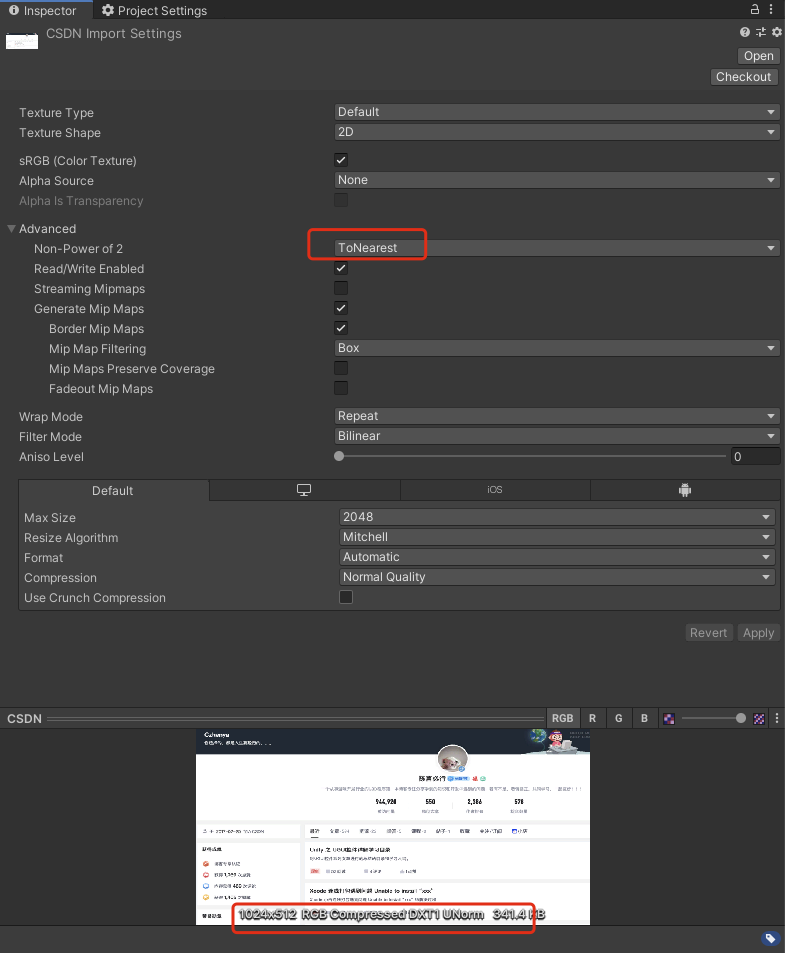Show the RGB channel preview
This screenshot has width=785, height=953.
click(x=562, y=718)
